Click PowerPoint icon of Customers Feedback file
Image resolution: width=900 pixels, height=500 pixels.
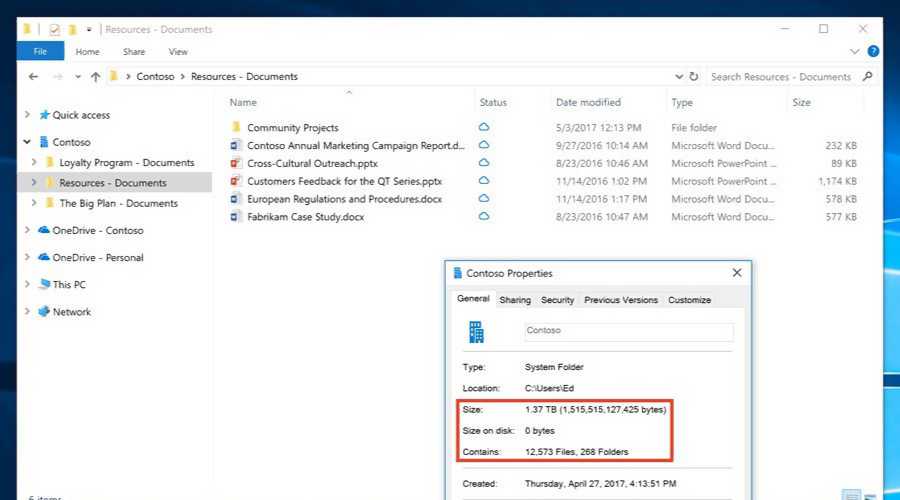tap(235, 181)
